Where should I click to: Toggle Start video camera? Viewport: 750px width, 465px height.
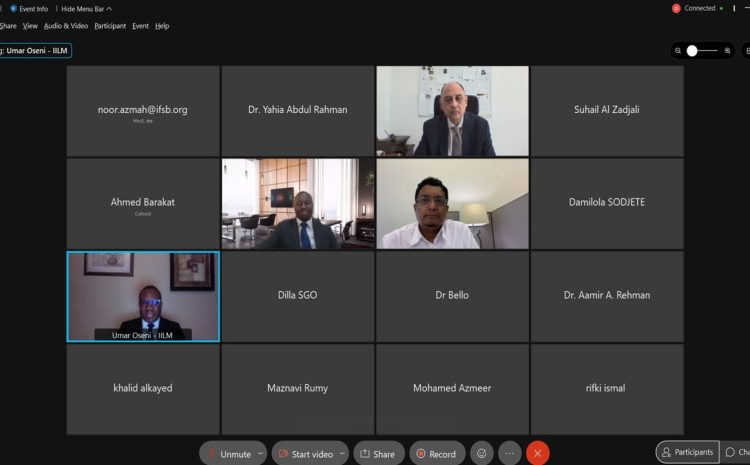[307, 454]
